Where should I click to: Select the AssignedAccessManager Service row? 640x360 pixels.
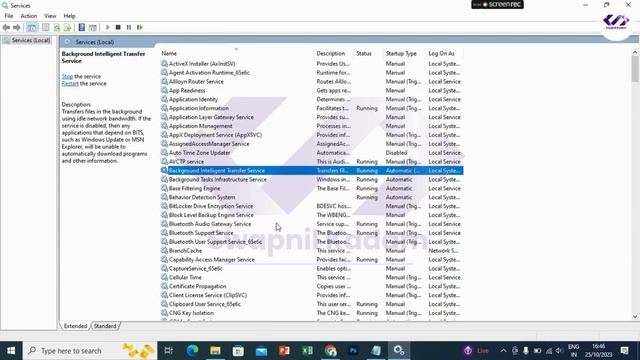click(x=311, y=144)
